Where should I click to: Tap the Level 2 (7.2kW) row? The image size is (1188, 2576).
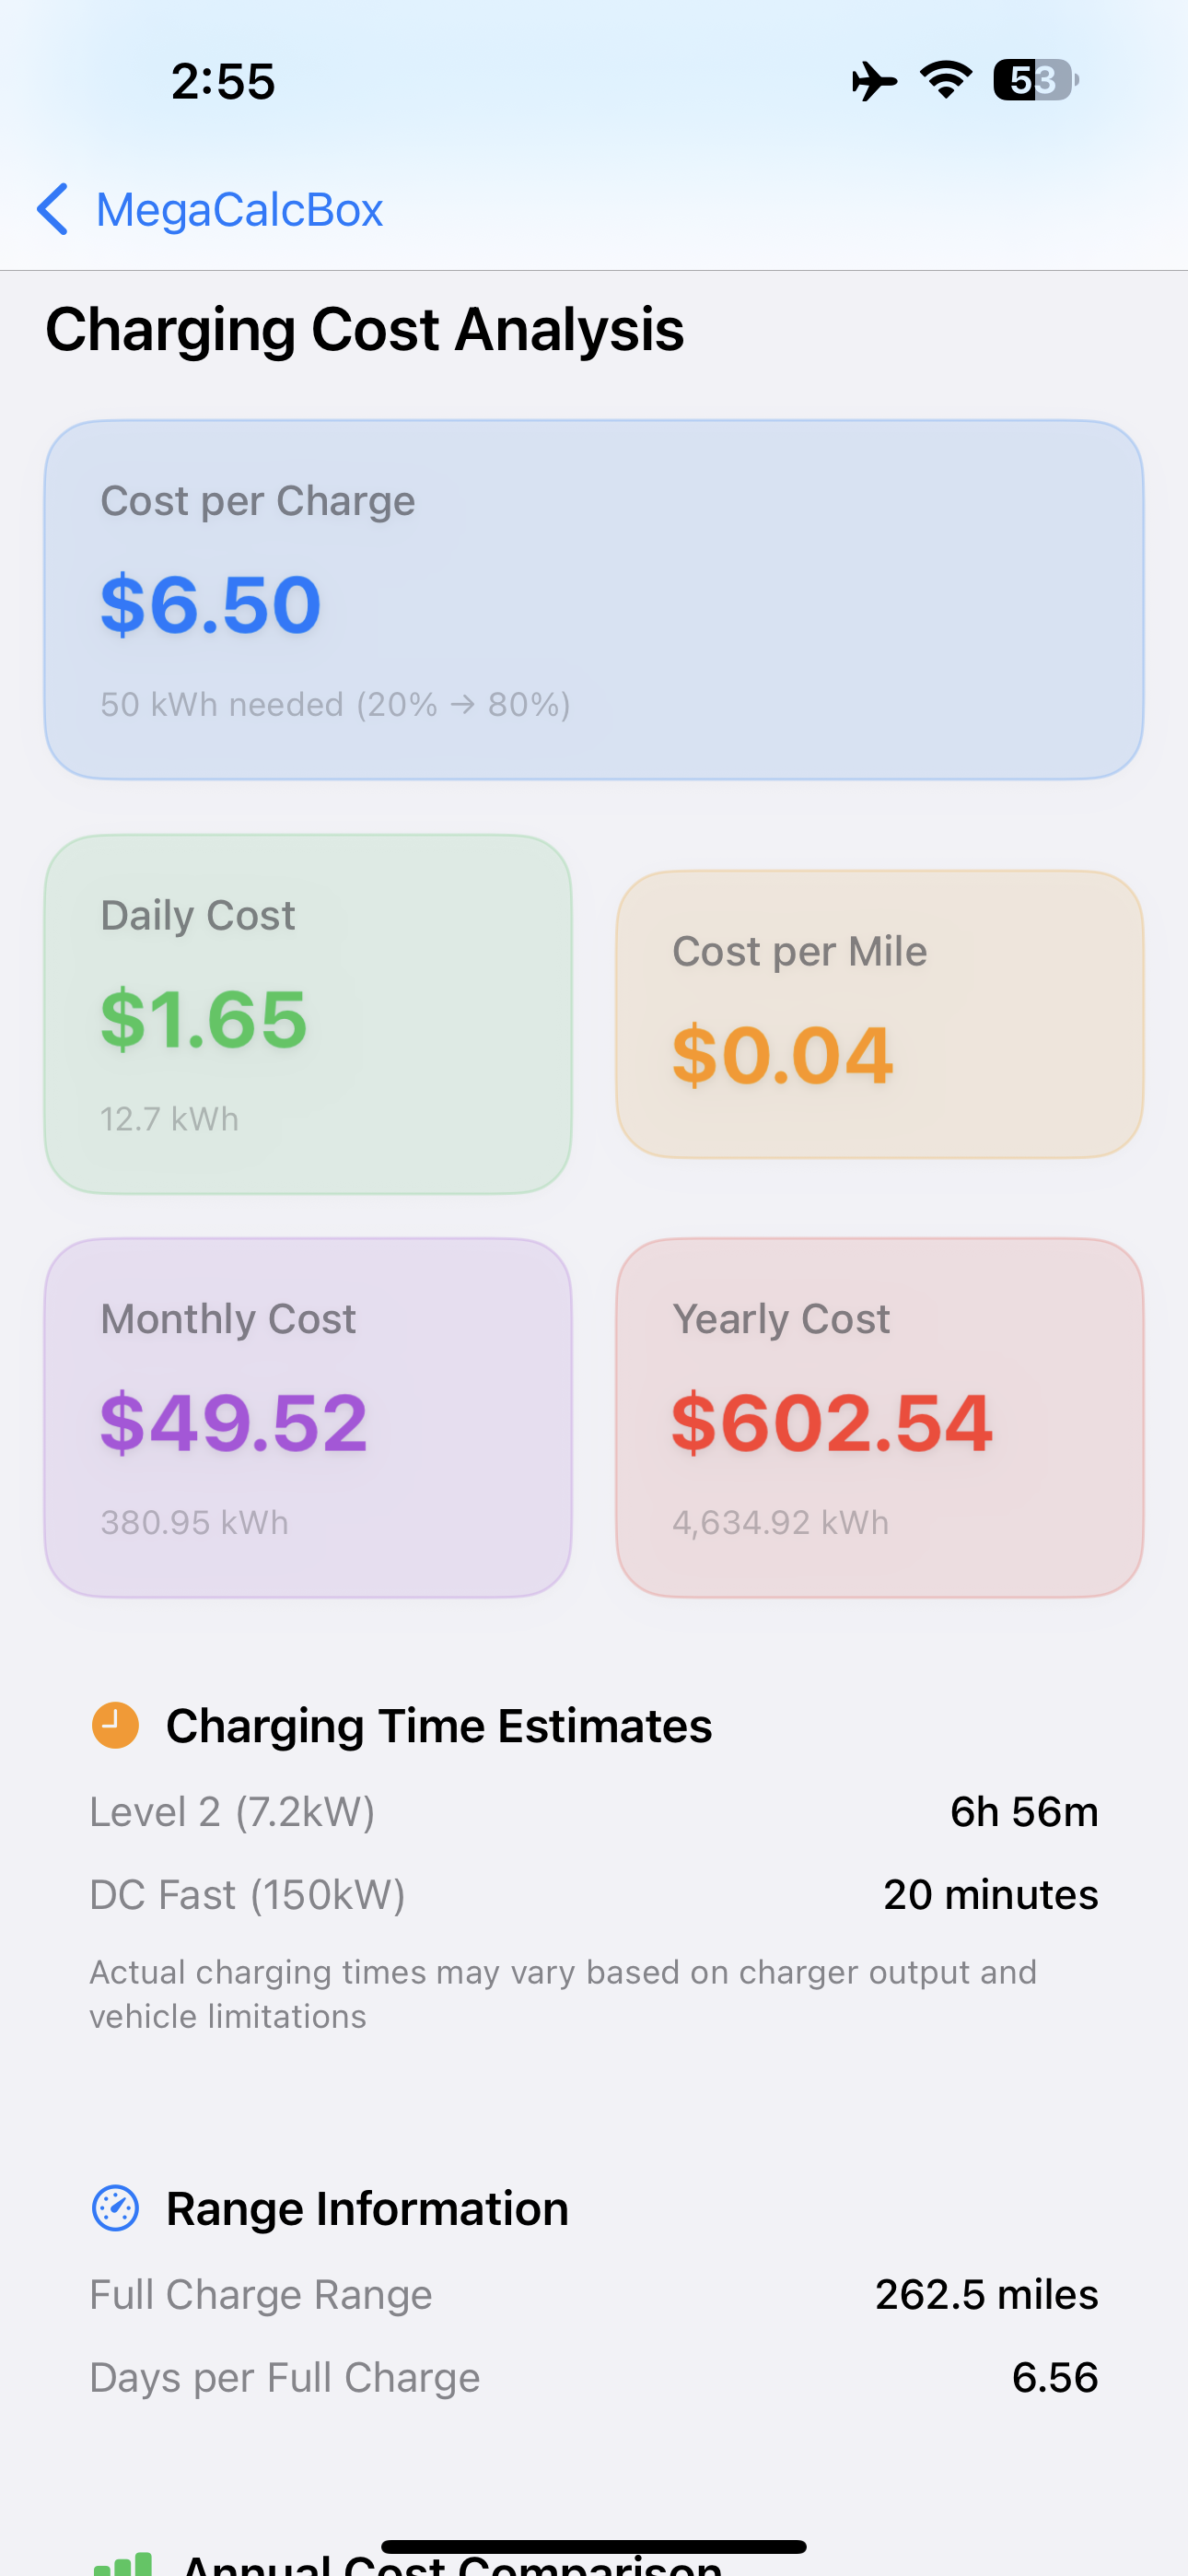[x=594, y=1812]
